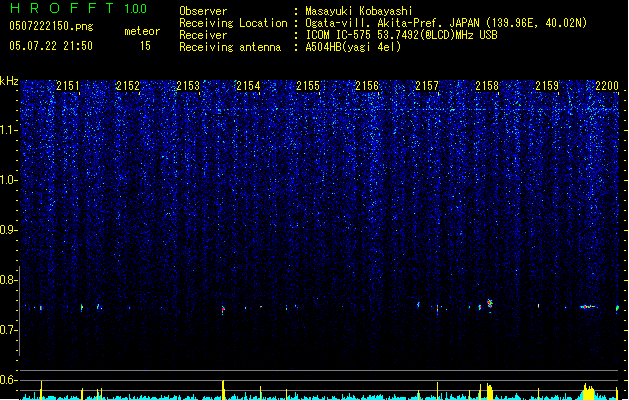Click the 2155 time marker
The height and width of the screenshot is (400, 629).
click(x=308, y=86)
